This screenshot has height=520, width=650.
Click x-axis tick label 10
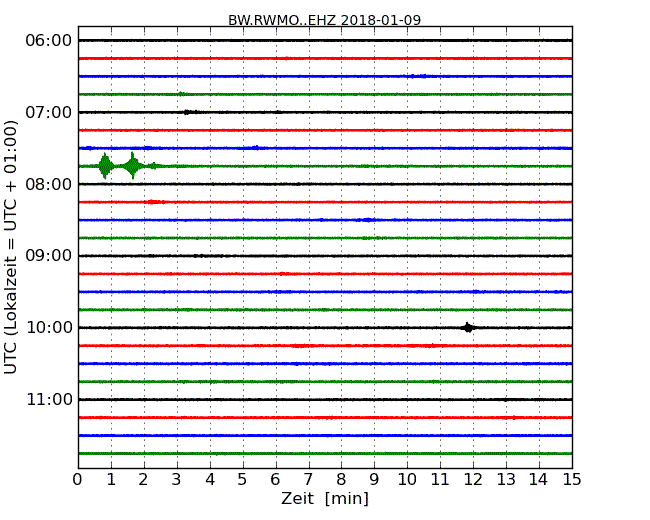pyautogui.click(x=407, y=480)
